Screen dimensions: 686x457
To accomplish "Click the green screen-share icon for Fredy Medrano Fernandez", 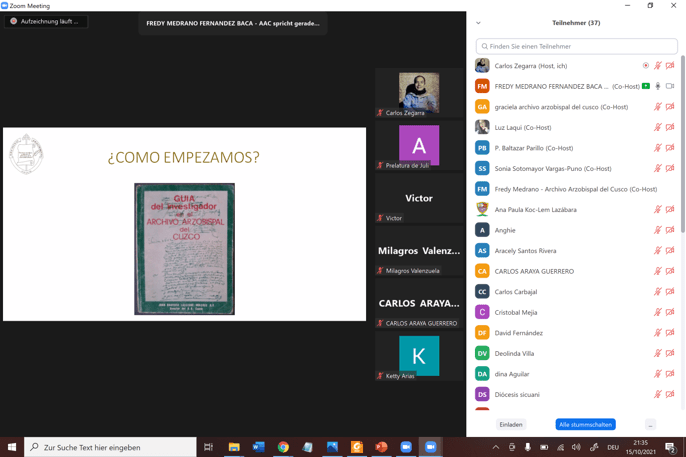I will tap(646, 86).
